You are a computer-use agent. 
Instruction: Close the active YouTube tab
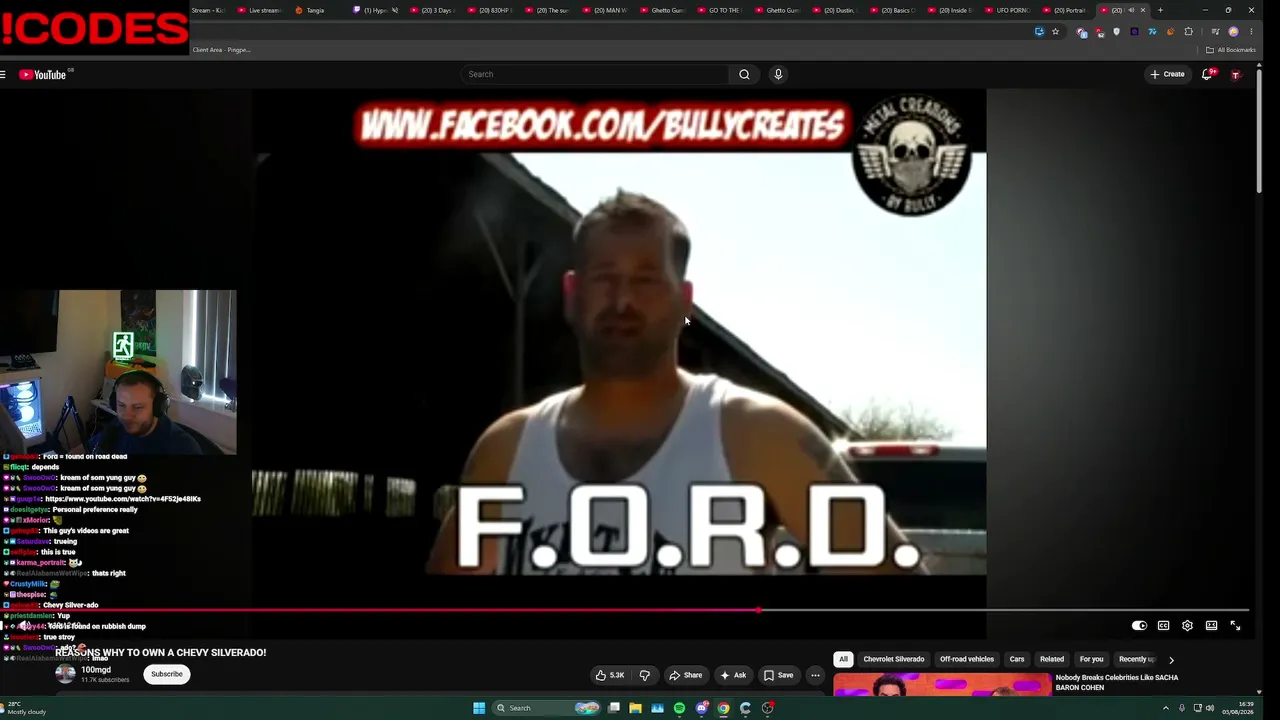coord(1143,10)
